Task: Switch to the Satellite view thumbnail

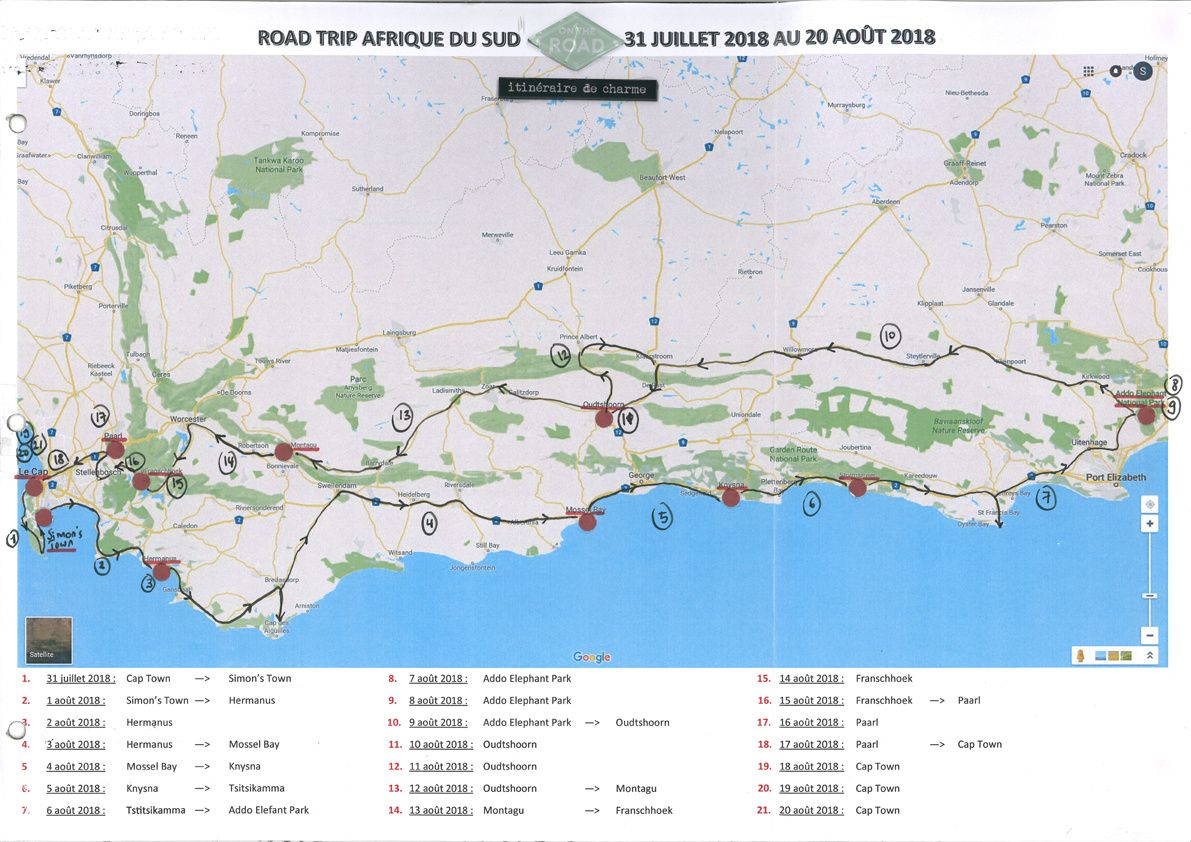Action: click(49, 640)
